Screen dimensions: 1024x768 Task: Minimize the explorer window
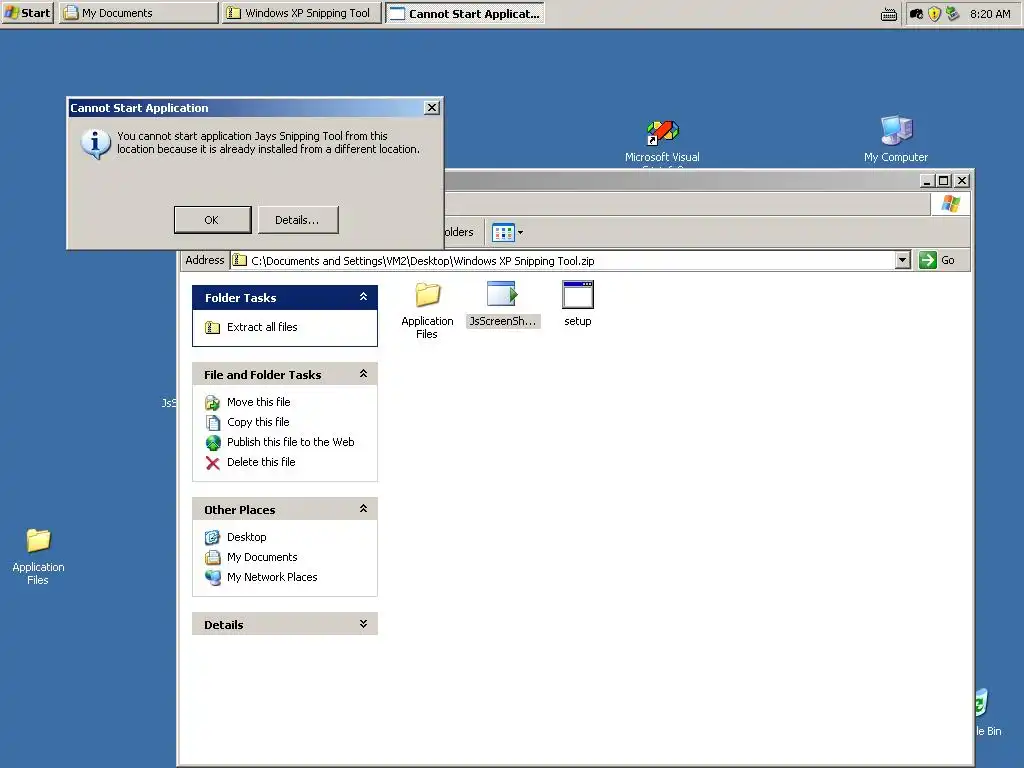pyautogui.click(x=927, y=181)
